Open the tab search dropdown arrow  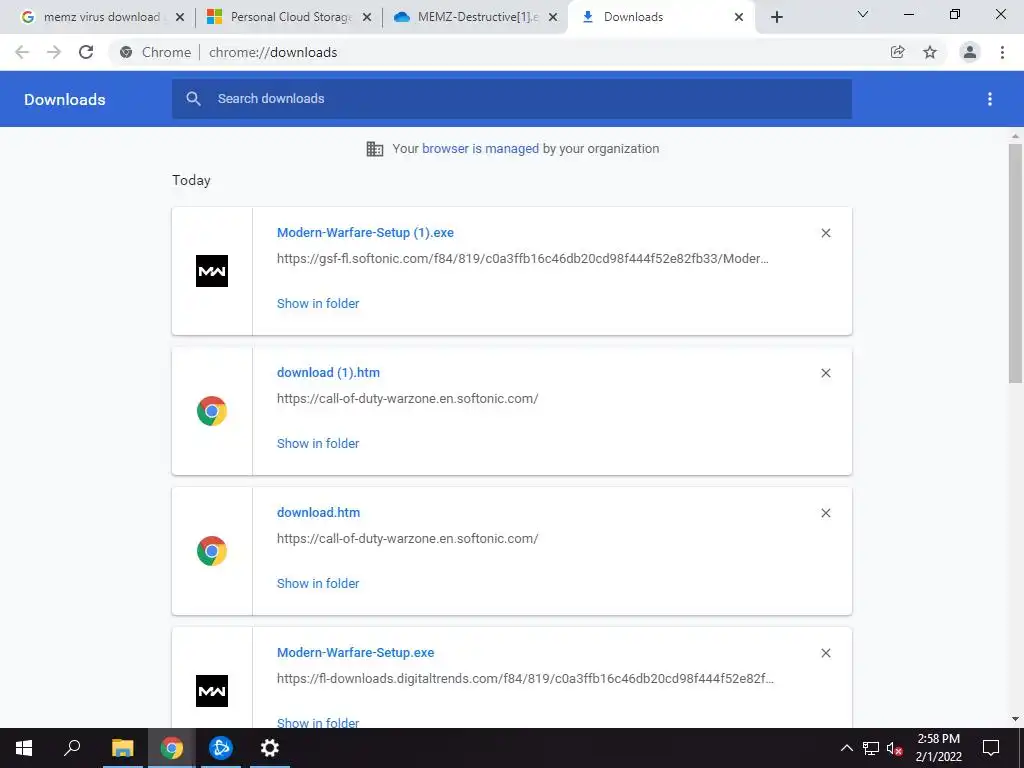tap(863, 14)
